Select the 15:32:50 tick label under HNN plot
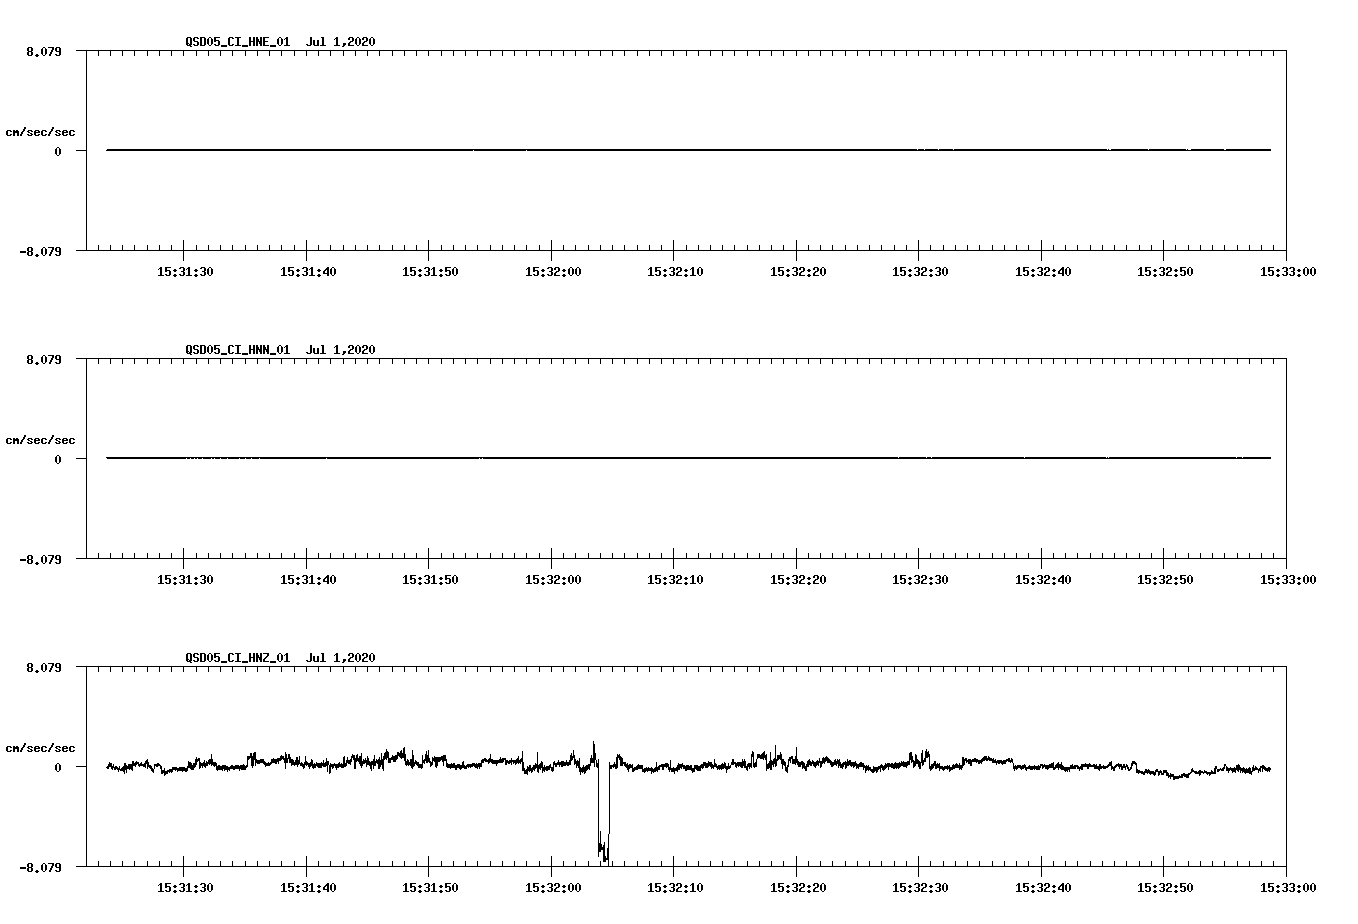 pyautogui.click(x=1165, y=579)
